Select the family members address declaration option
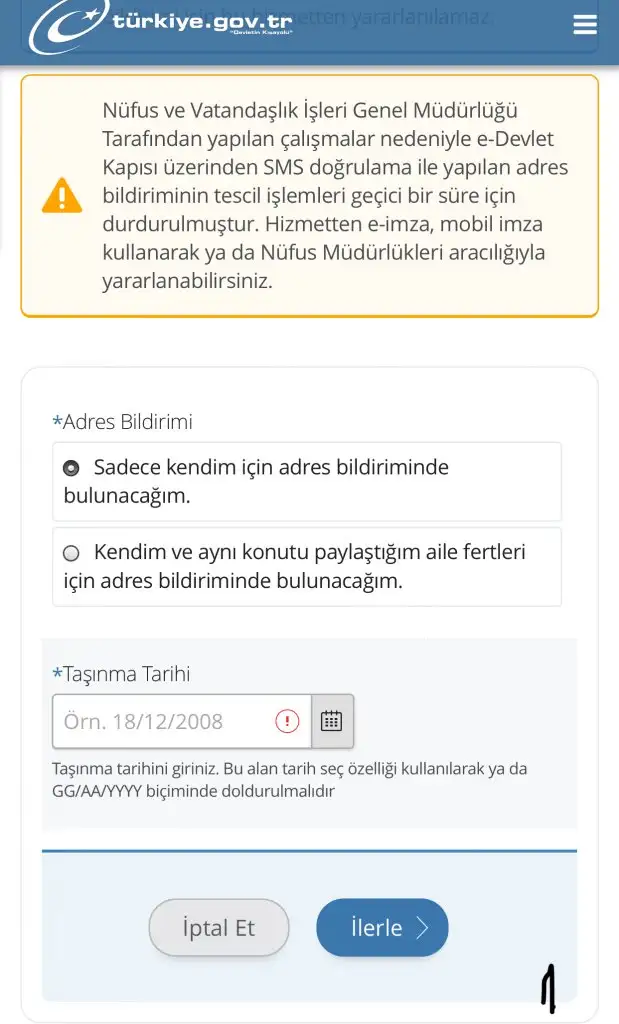This screenshot has height=1024, width=619. click(x=72, y=552)
